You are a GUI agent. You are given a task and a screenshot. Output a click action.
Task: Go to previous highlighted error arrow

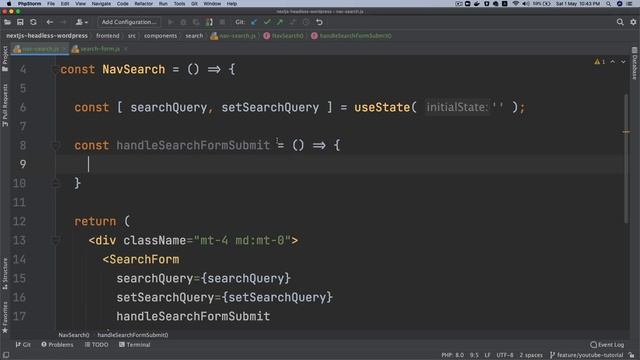click(613, 62)
